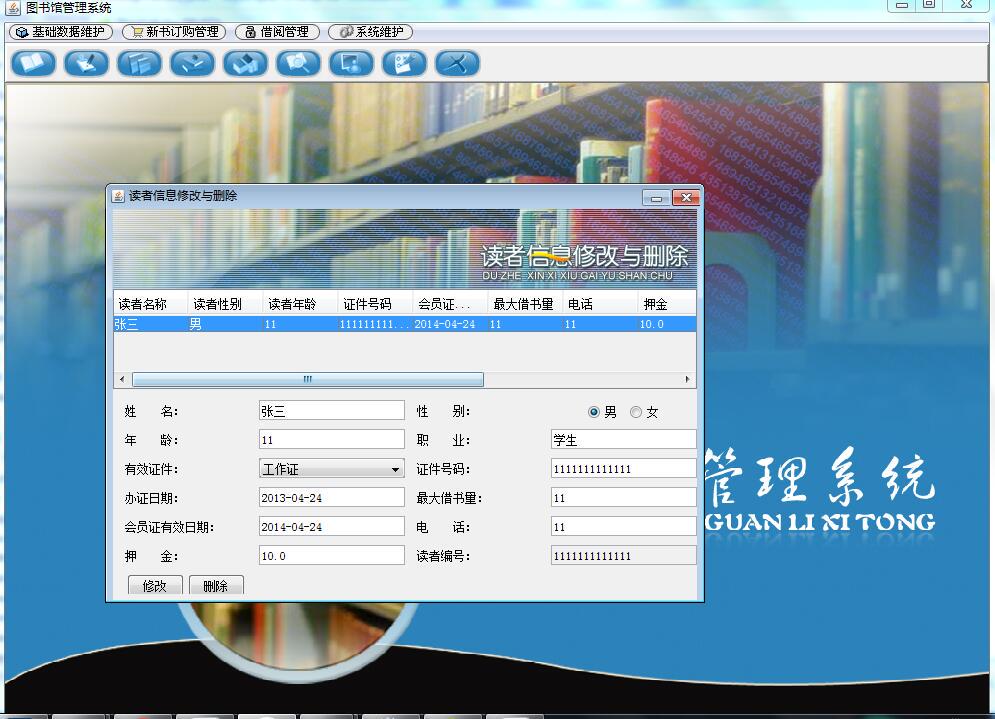Click the 电话 column header
995x719 pixels.
click(x=600, y=304)
